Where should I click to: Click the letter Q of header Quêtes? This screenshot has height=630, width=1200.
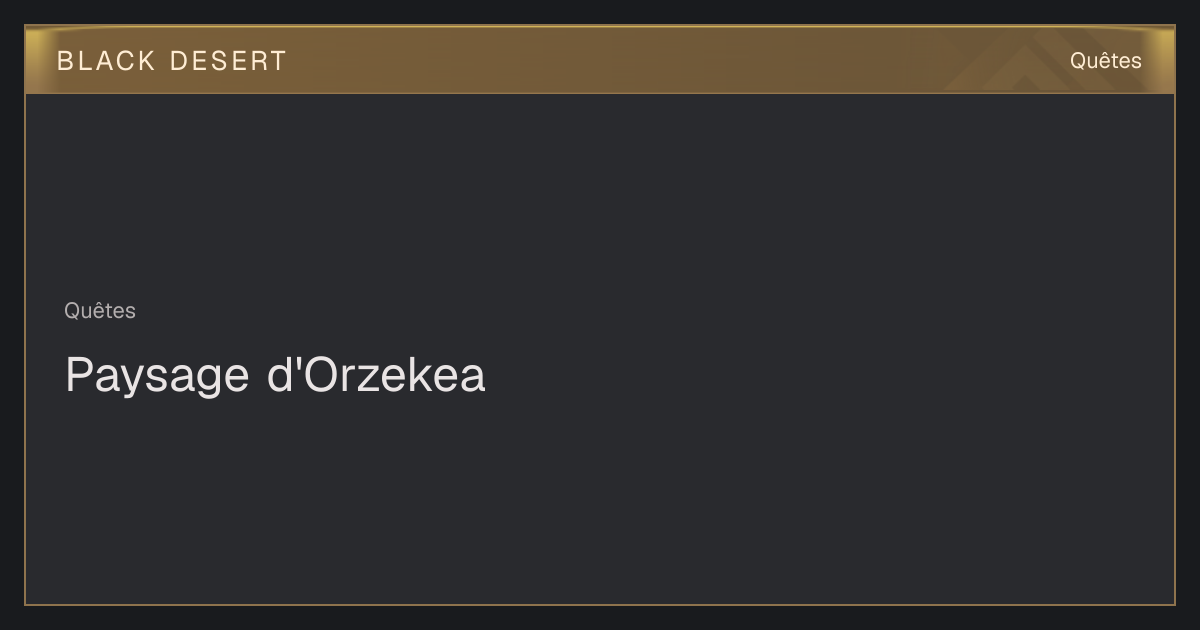[x=1079, y=61]
